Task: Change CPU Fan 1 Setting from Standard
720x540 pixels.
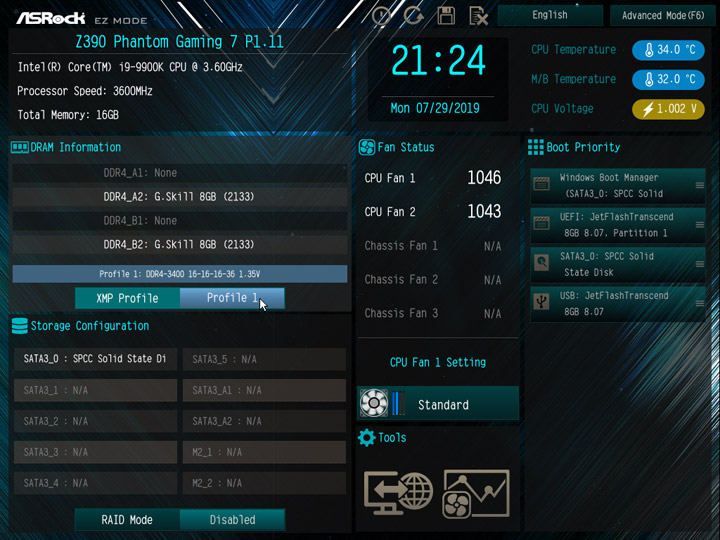Action: click(x=438, y=403)
